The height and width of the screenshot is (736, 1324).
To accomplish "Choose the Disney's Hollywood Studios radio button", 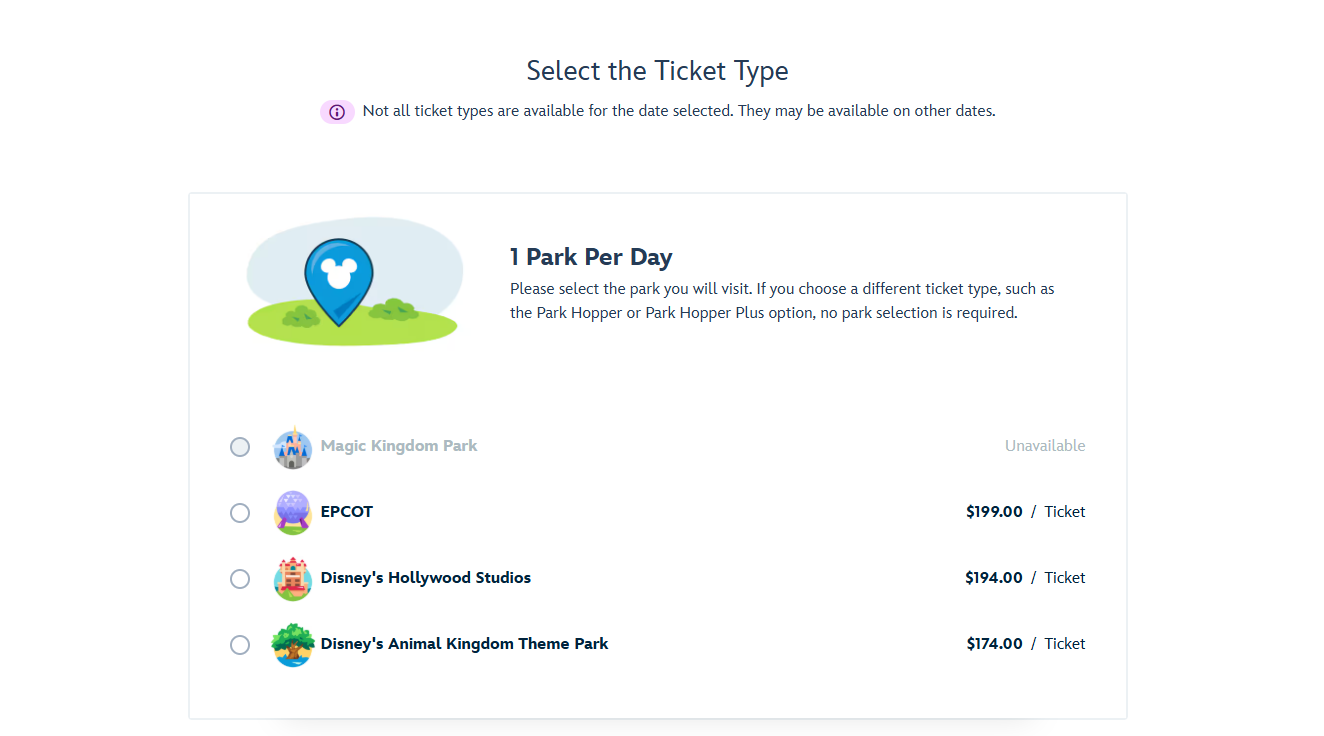I will point(240,579).
